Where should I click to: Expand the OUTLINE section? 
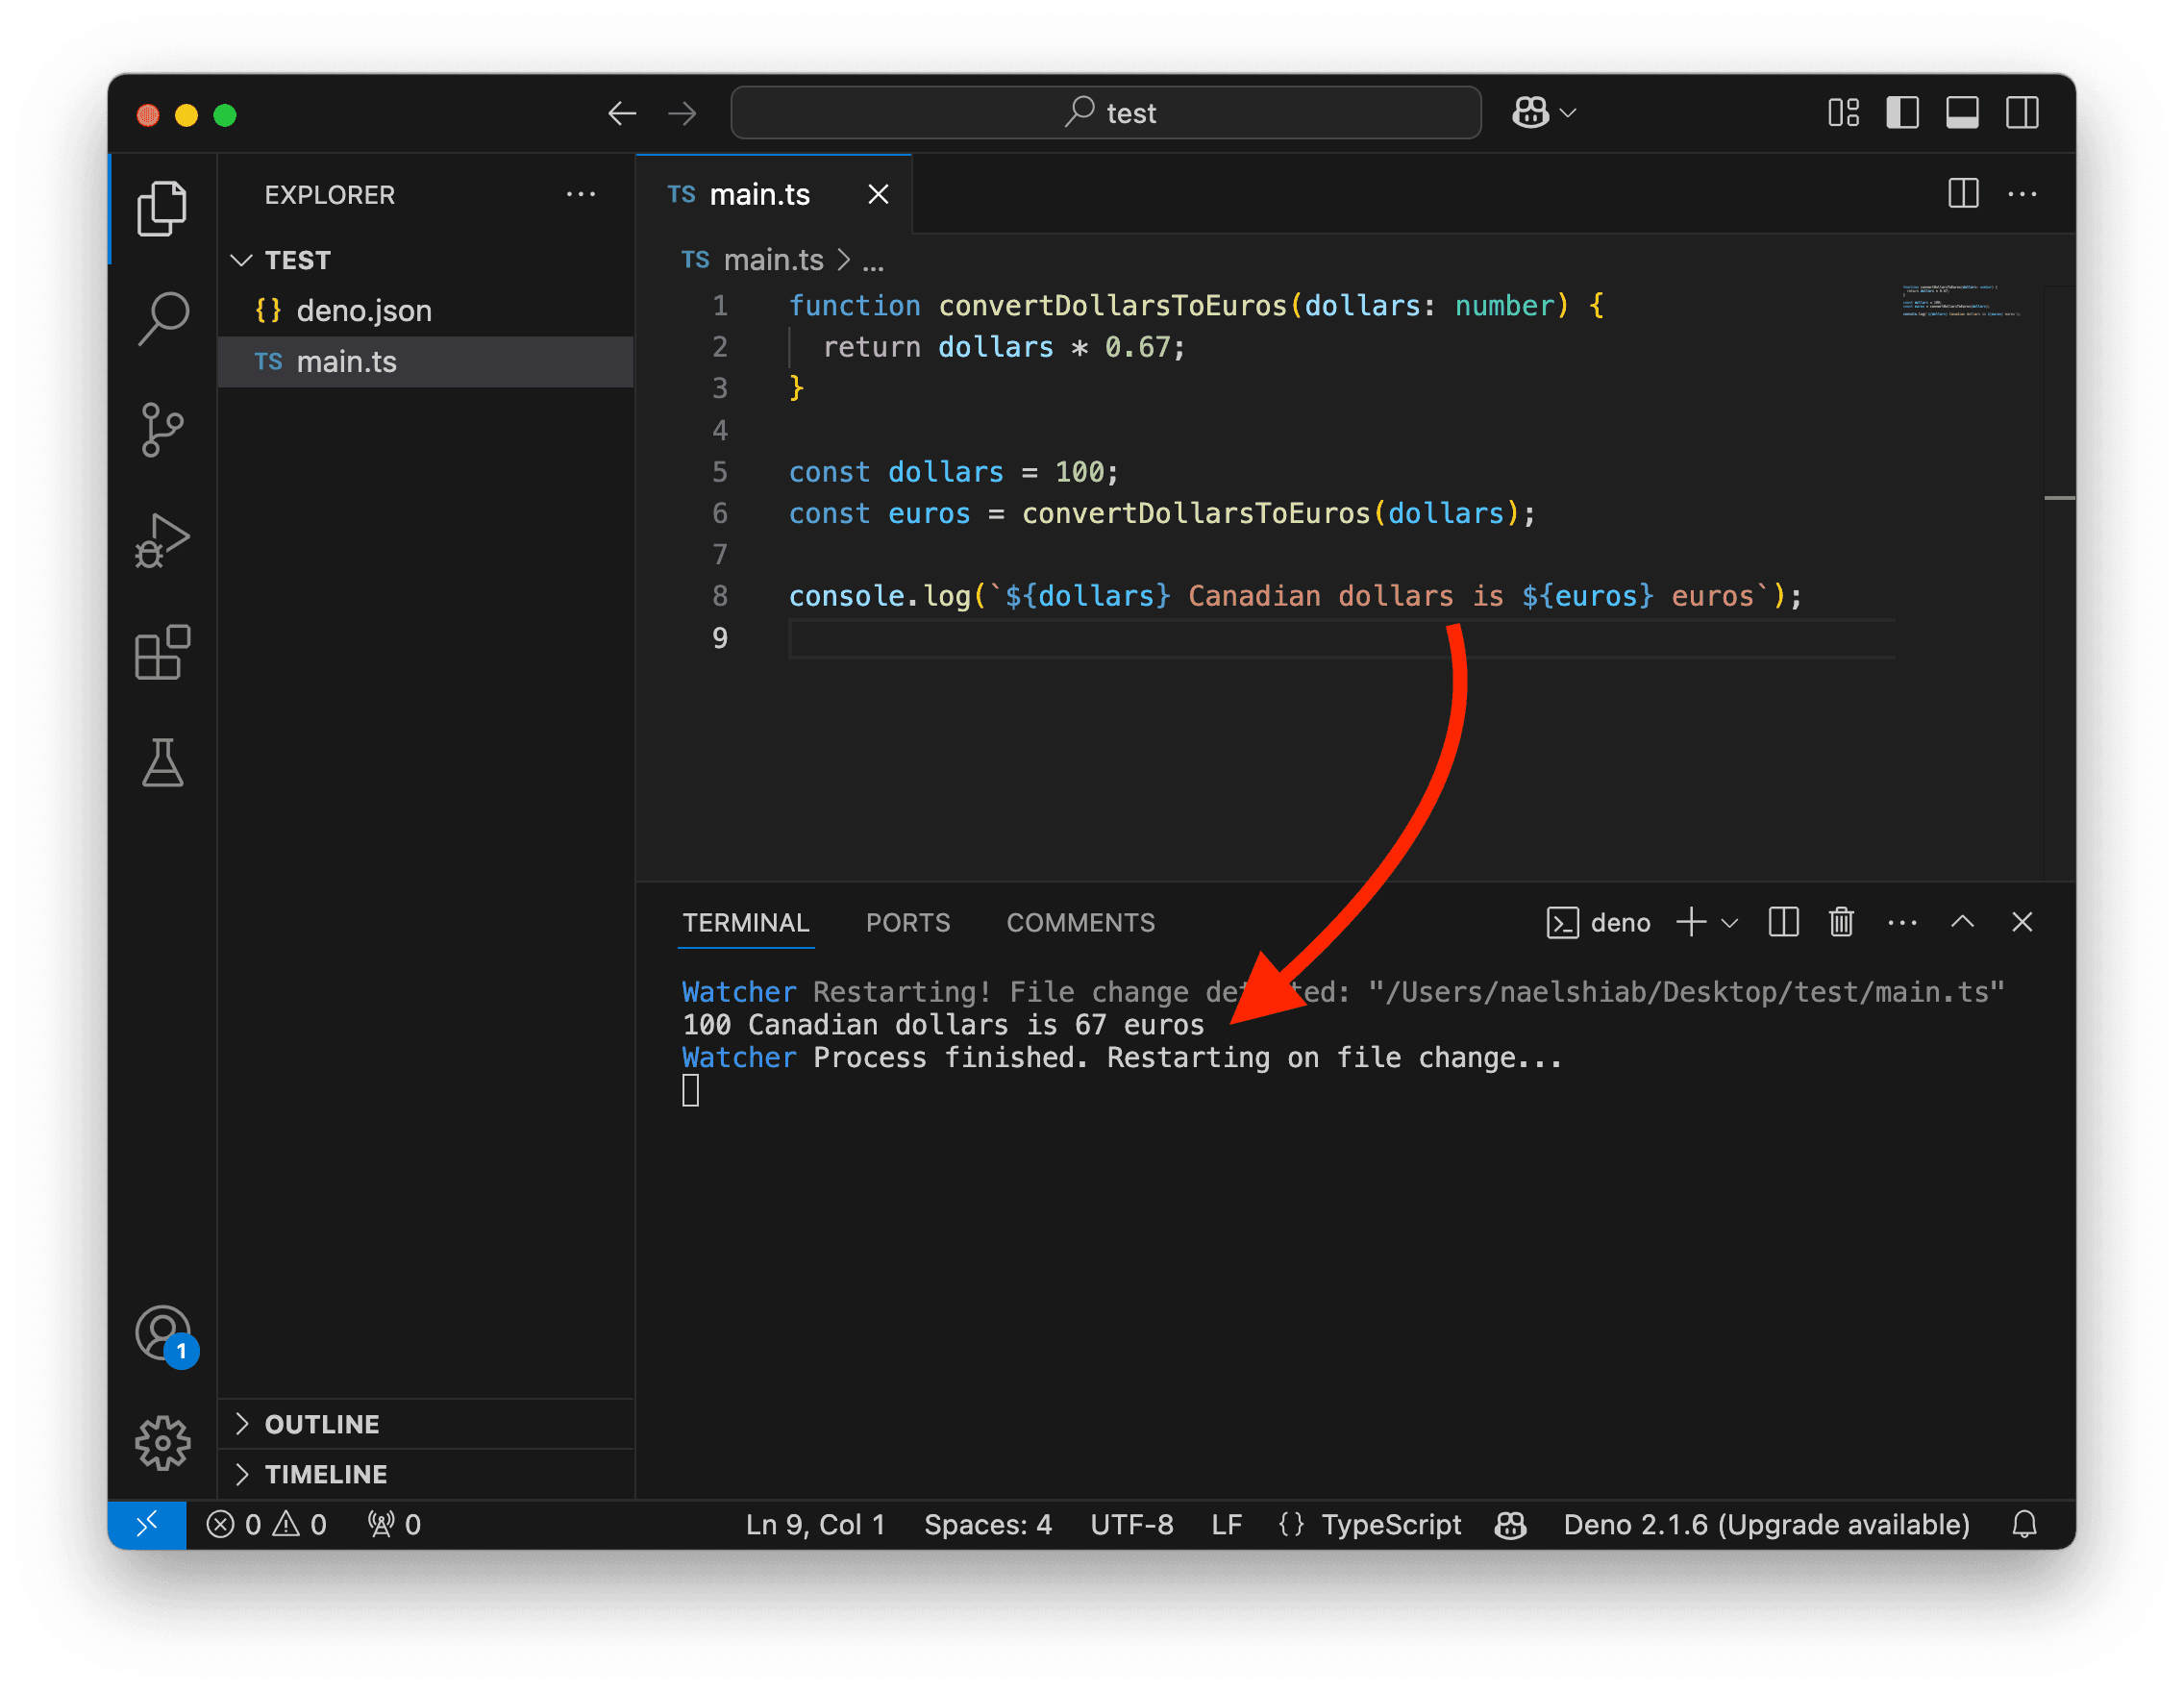(x=425, y=1424)
